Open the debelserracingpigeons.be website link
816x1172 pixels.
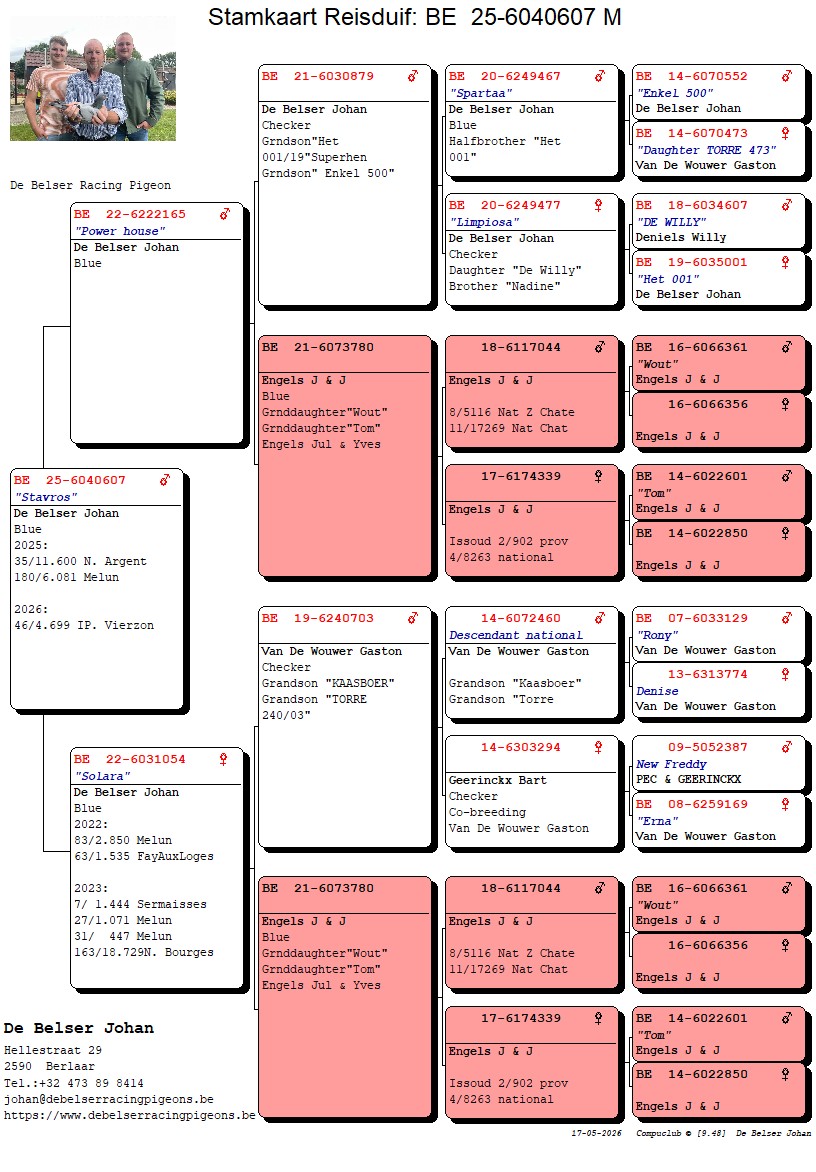point(129,1116)
